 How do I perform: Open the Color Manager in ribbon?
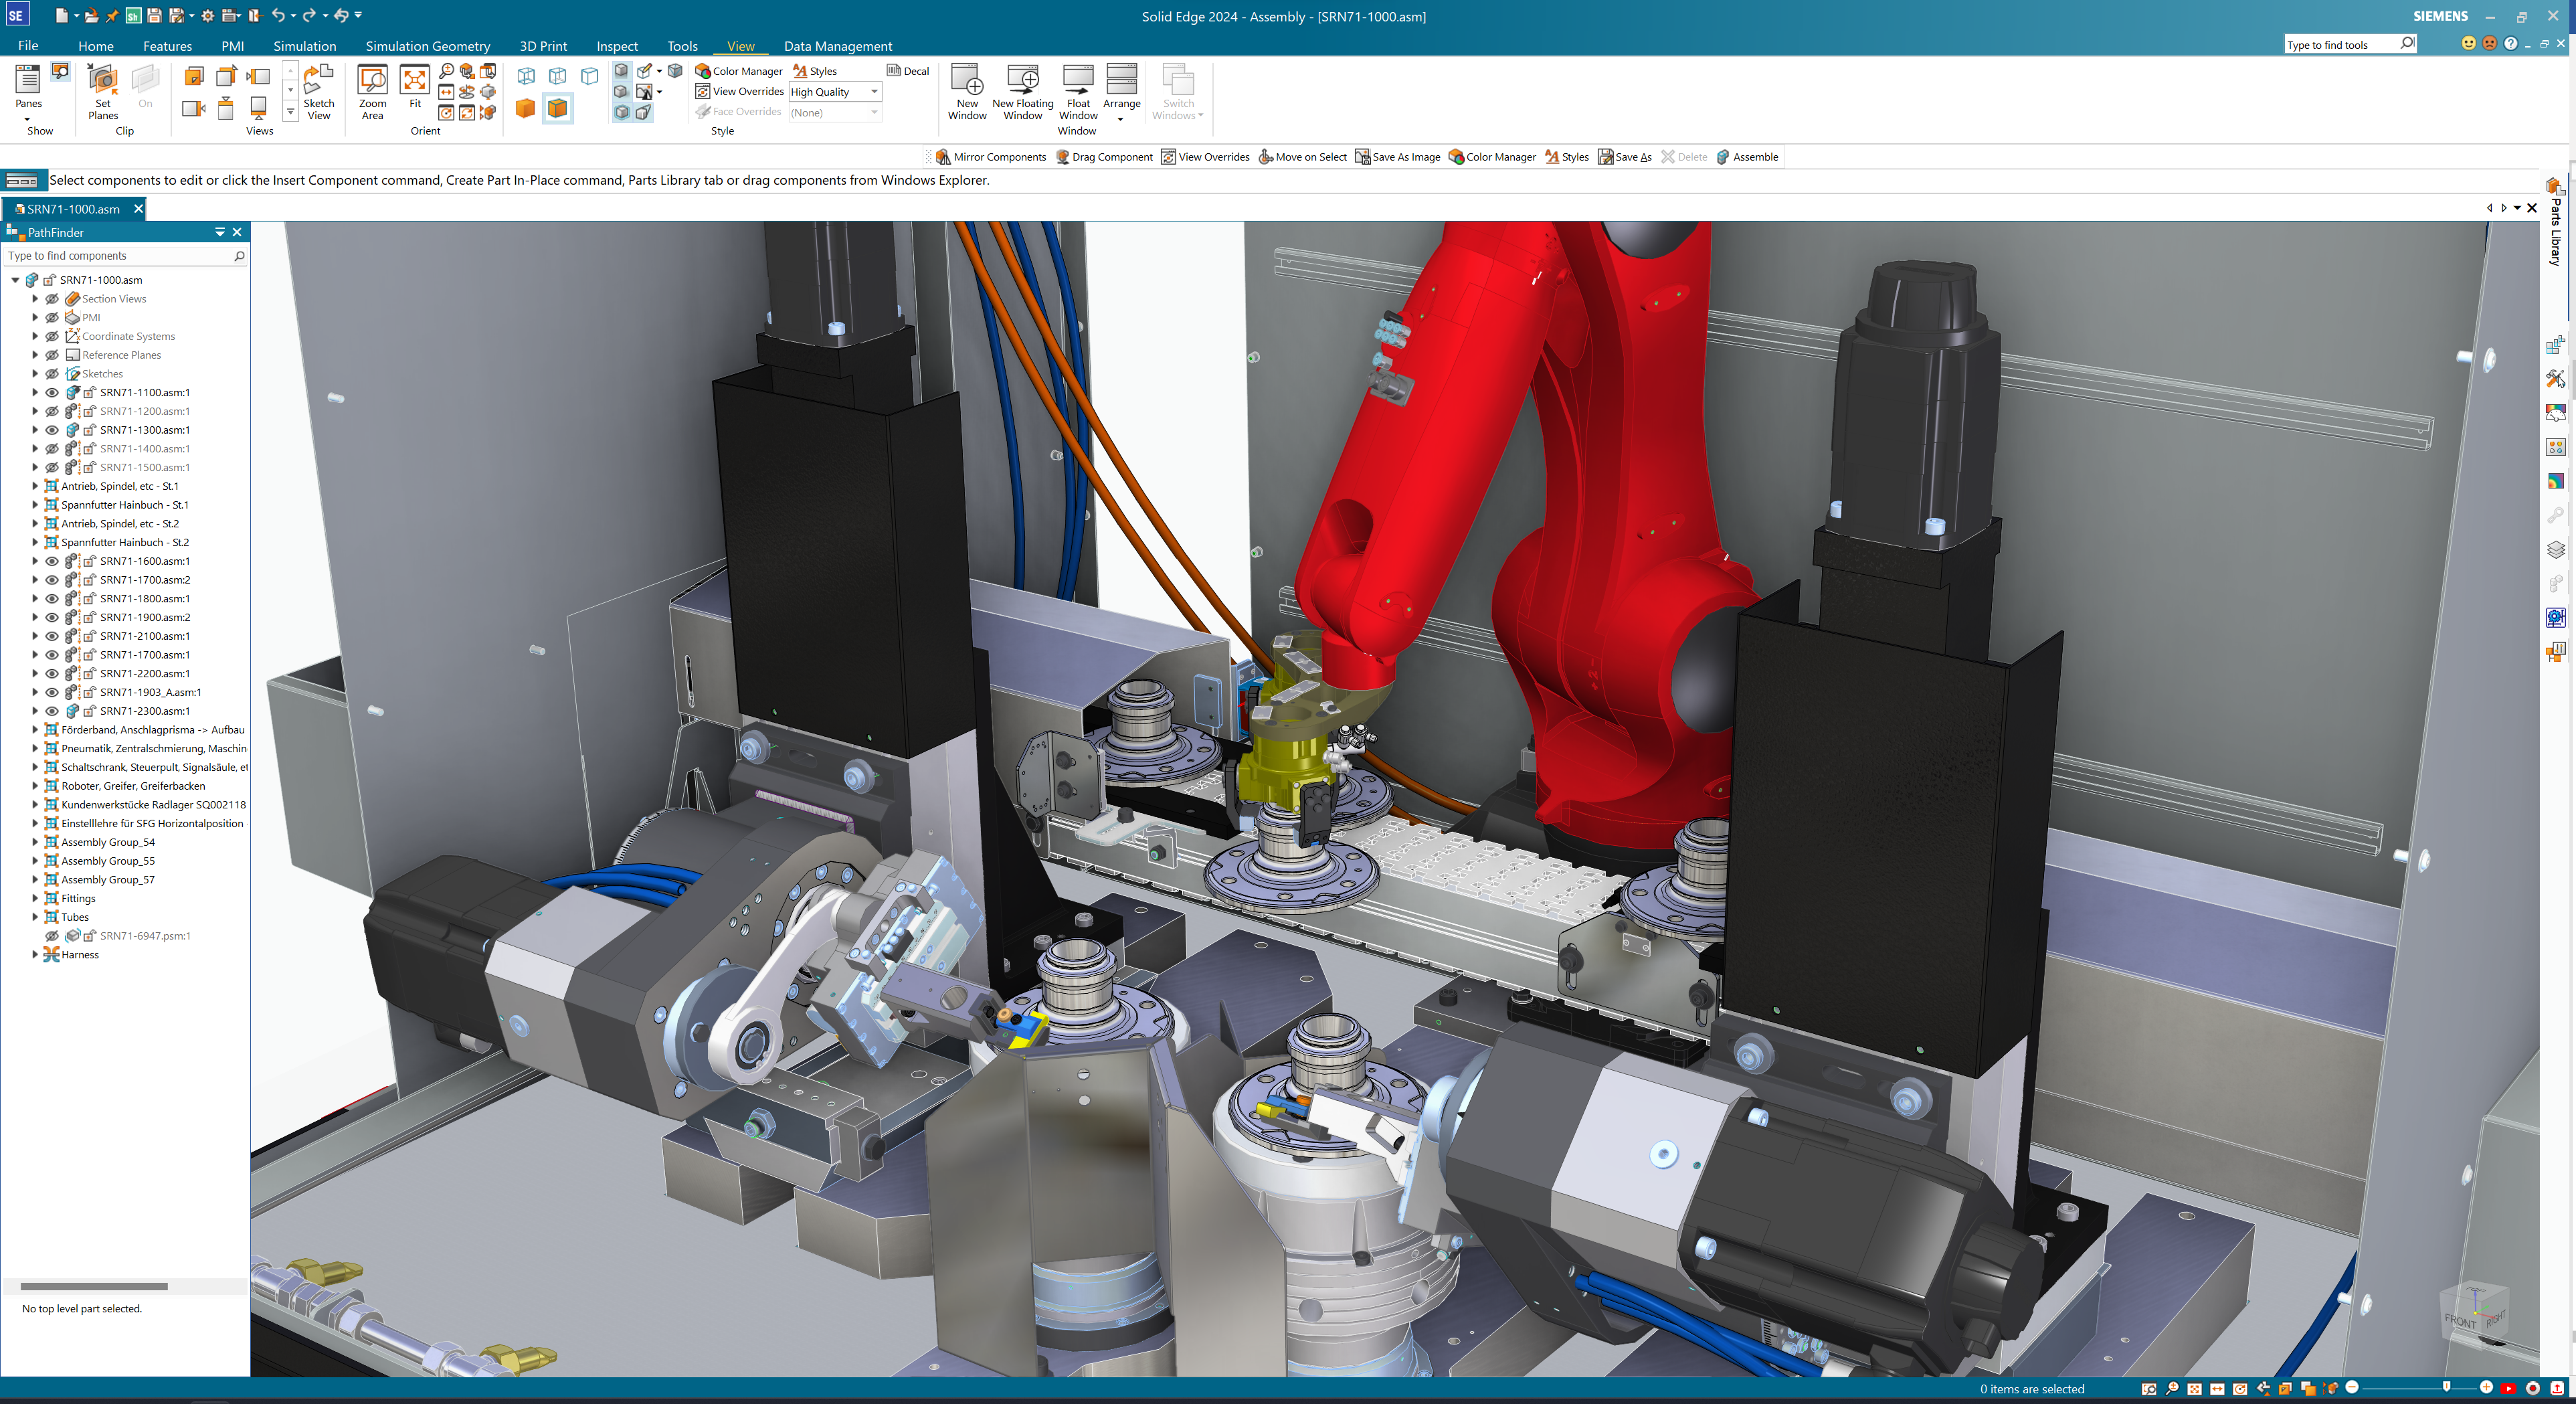[739, 71]
